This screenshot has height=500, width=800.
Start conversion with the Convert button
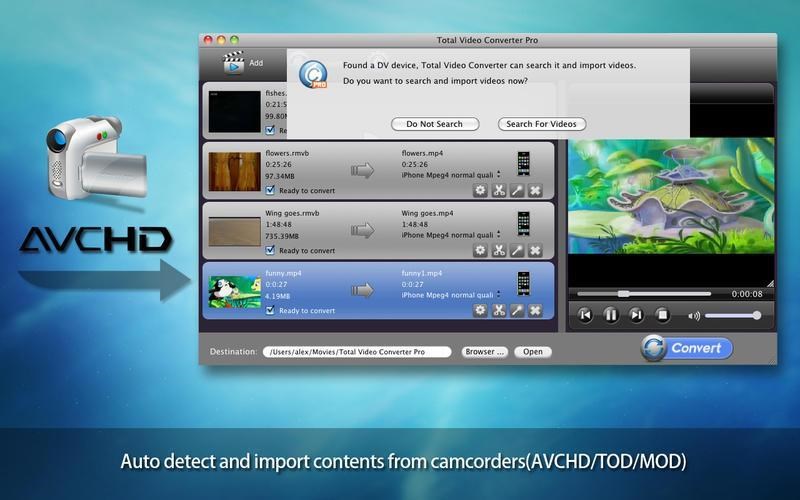click(x=687, y=348)
